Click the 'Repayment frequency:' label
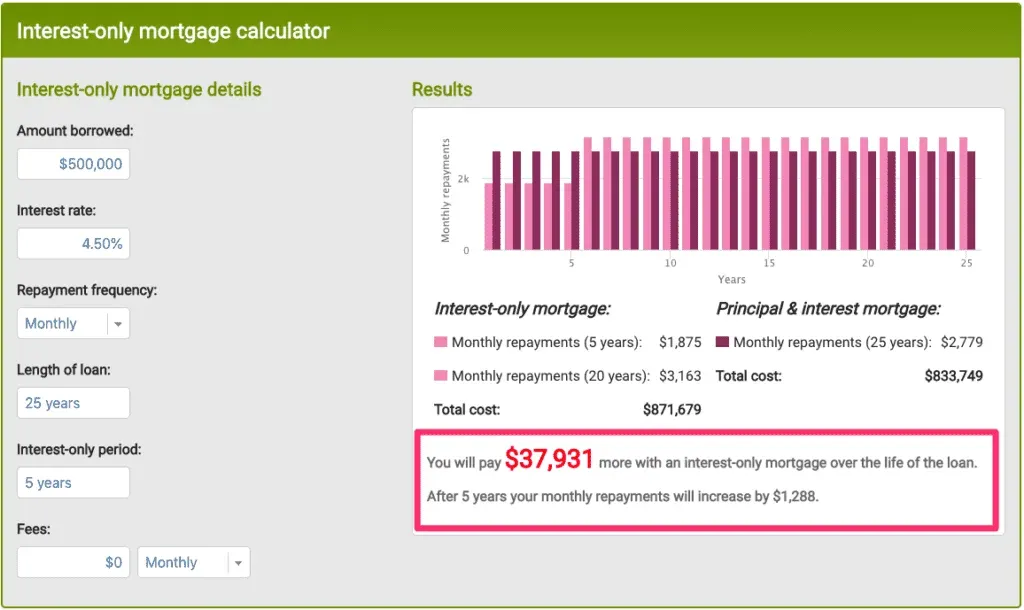Image resolution: width=1024 pixels, height=610 pixels. point(87,290)
